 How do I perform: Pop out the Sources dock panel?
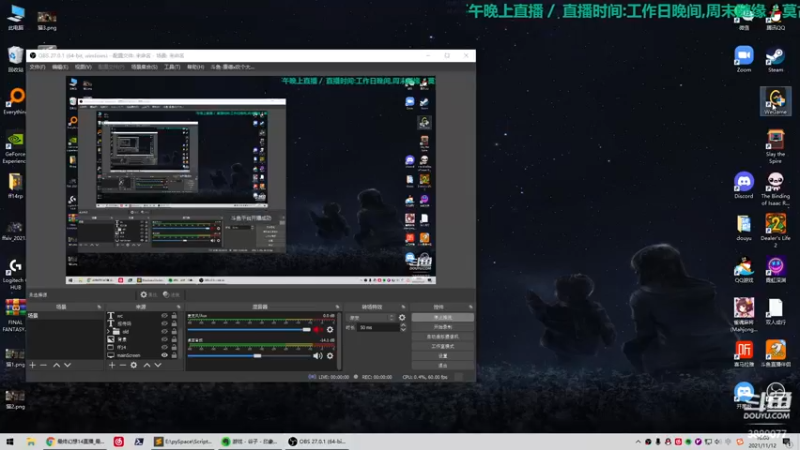[x=179, y=307]
